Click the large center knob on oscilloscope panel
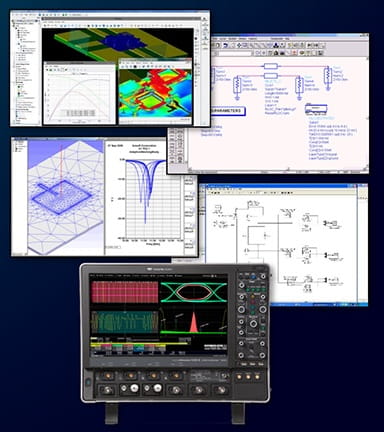This screenshot has height=432, width=384. point(253,324)
